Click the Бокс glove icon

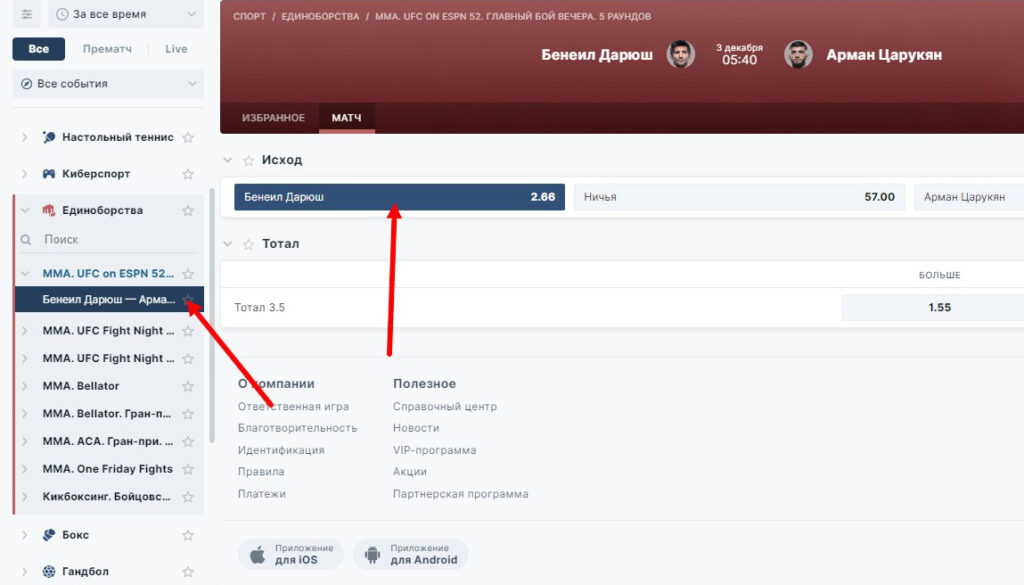49,535
